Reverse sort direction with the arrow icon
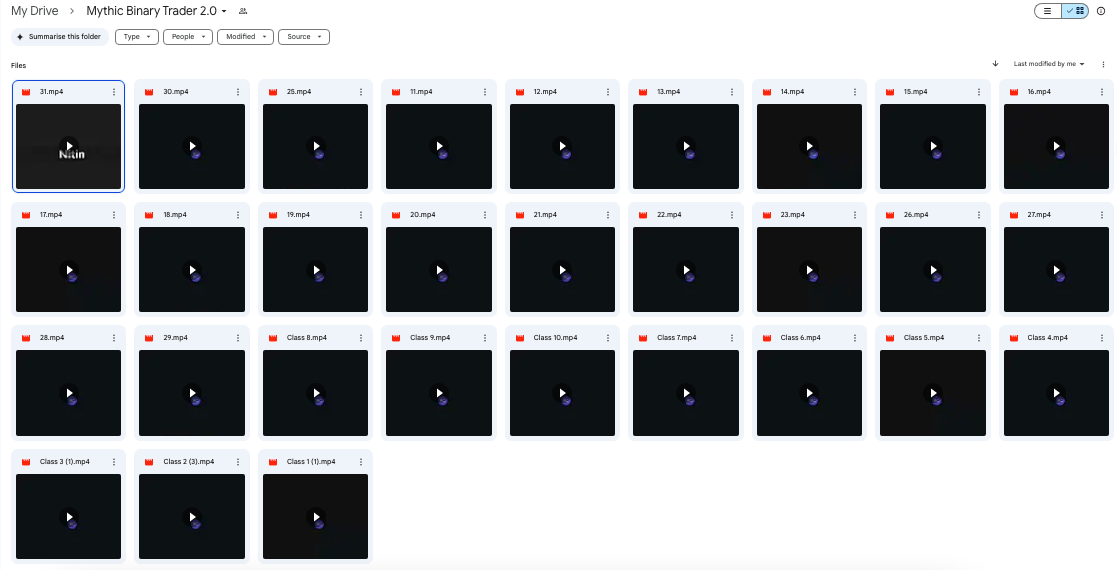Viewport: 1117px width, 570px height. pos(995,64)
